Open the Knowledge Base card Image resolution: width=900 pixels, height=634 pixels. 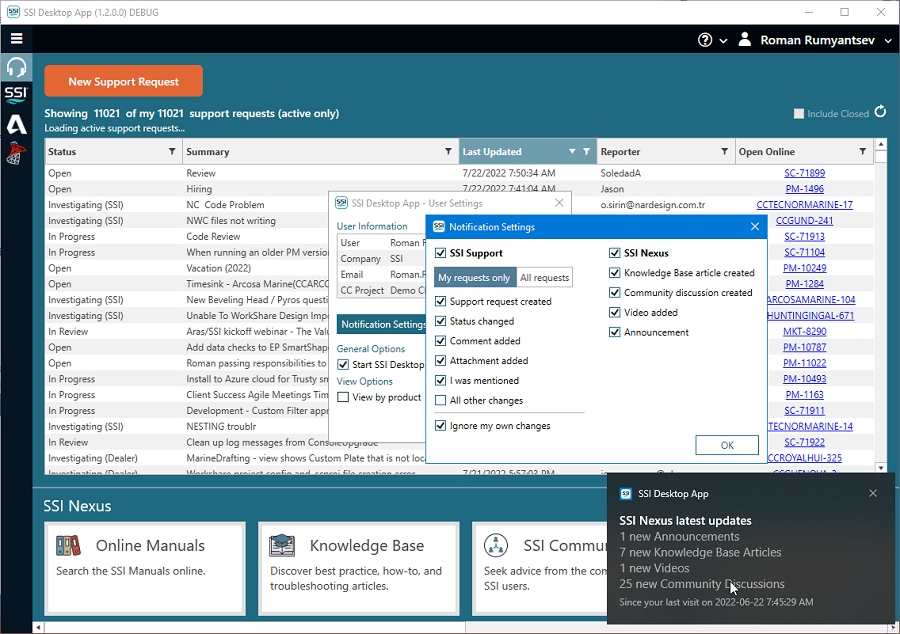(359, 568)
